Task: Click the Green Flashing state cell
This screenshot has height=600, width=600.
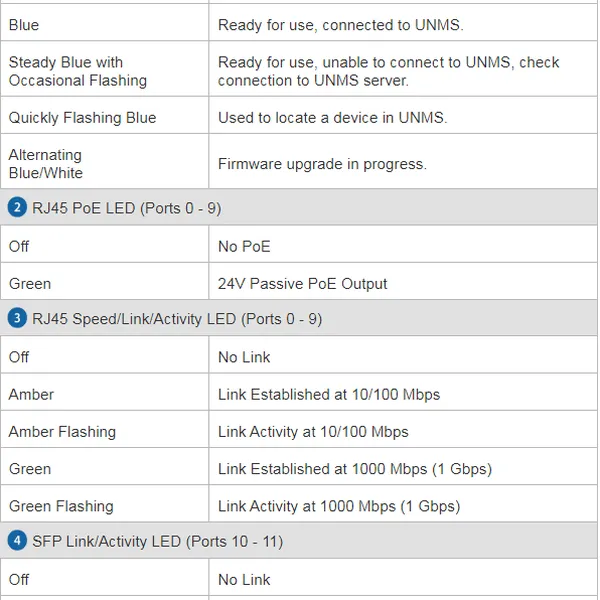Action: coord(61,506)
